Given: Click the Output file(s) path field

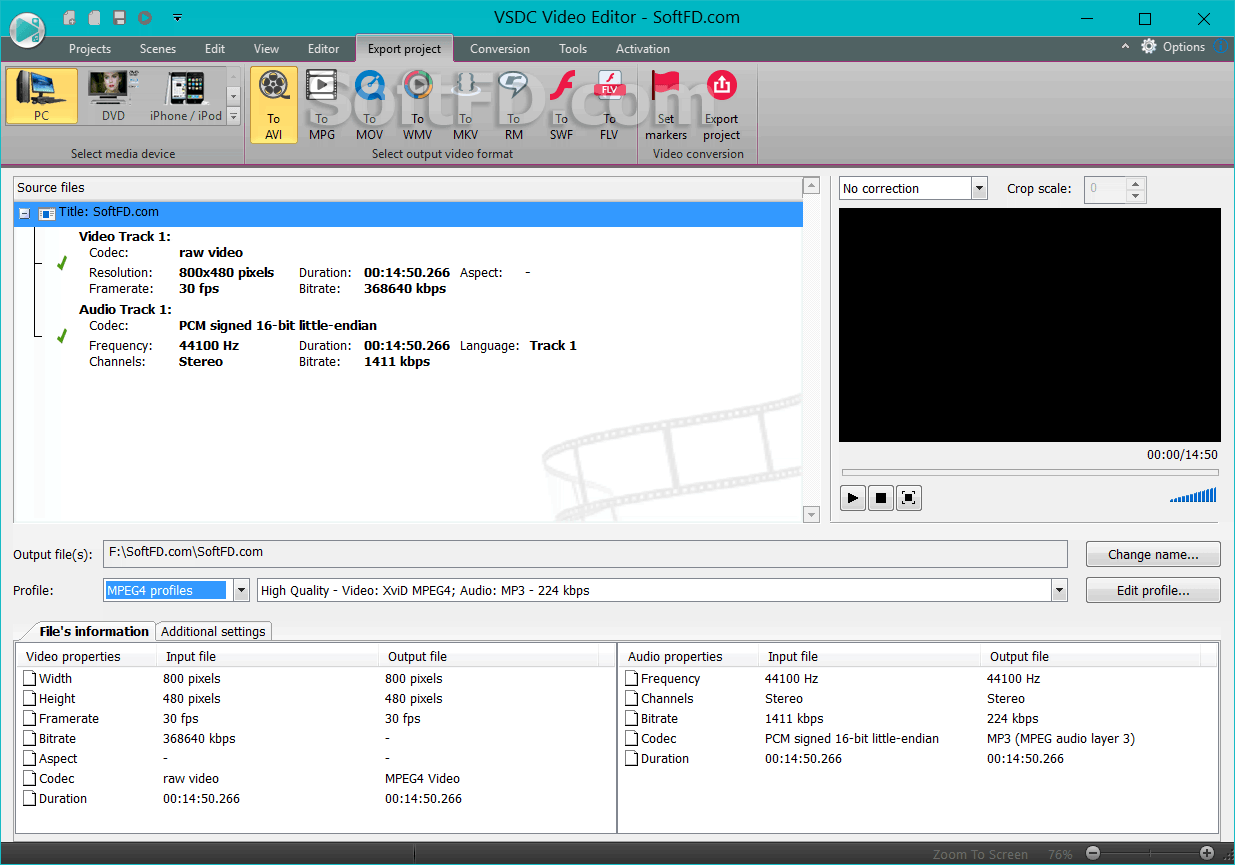Looking at the screenshot, I should pos(585,552).
